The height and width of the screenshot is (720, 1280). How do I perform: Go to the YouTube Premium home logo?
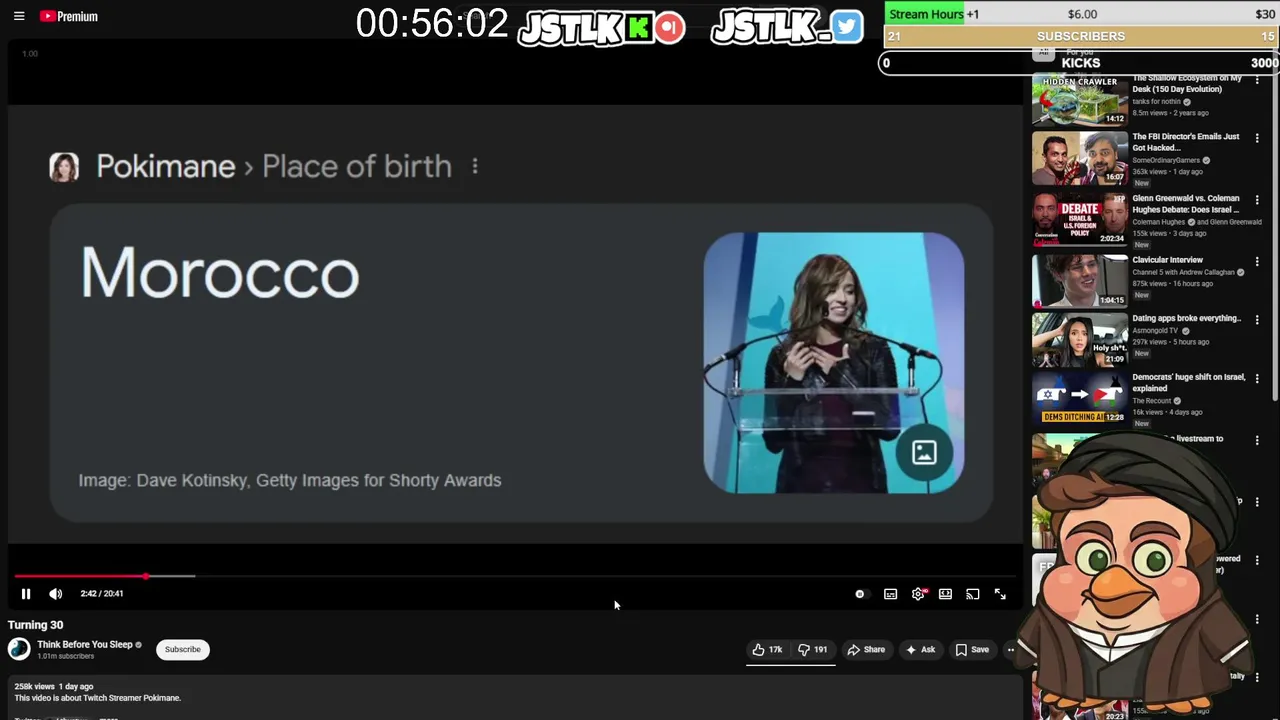[x=69, y=16]
